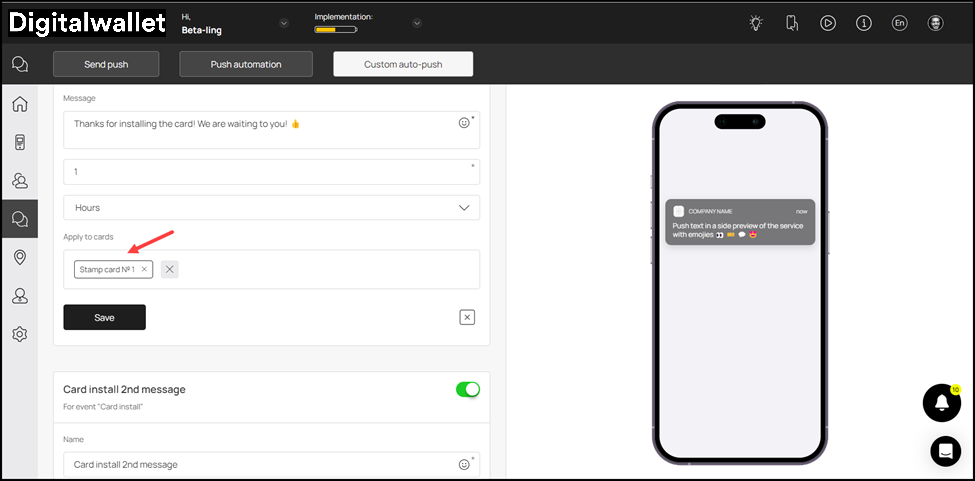Switch to the Send push tab

coord(106,64)
